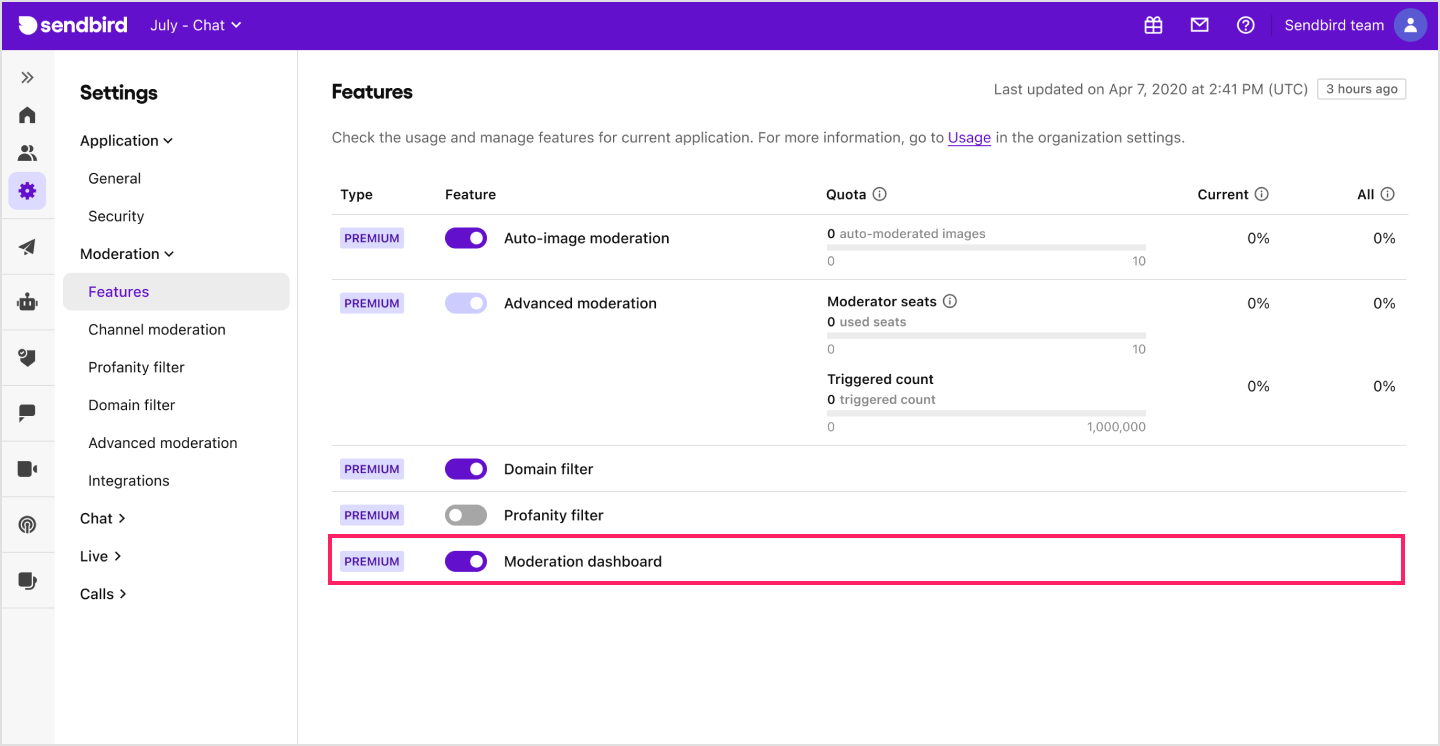Image resolution: width=1440 pixels, height=746 pixels.
Task: Open the live broadcast icon in sidebar
Action: (27, 524)
